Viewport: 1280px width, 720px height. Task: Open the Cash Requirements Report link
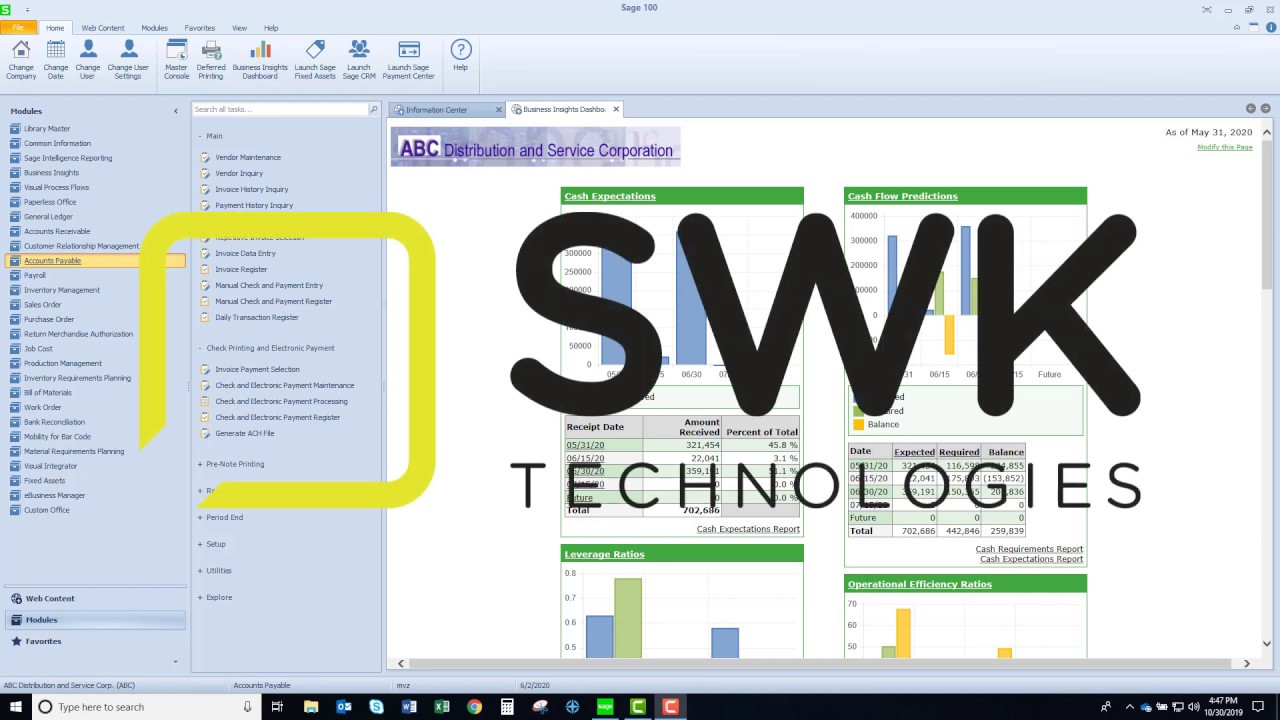tap(1029, 549)
